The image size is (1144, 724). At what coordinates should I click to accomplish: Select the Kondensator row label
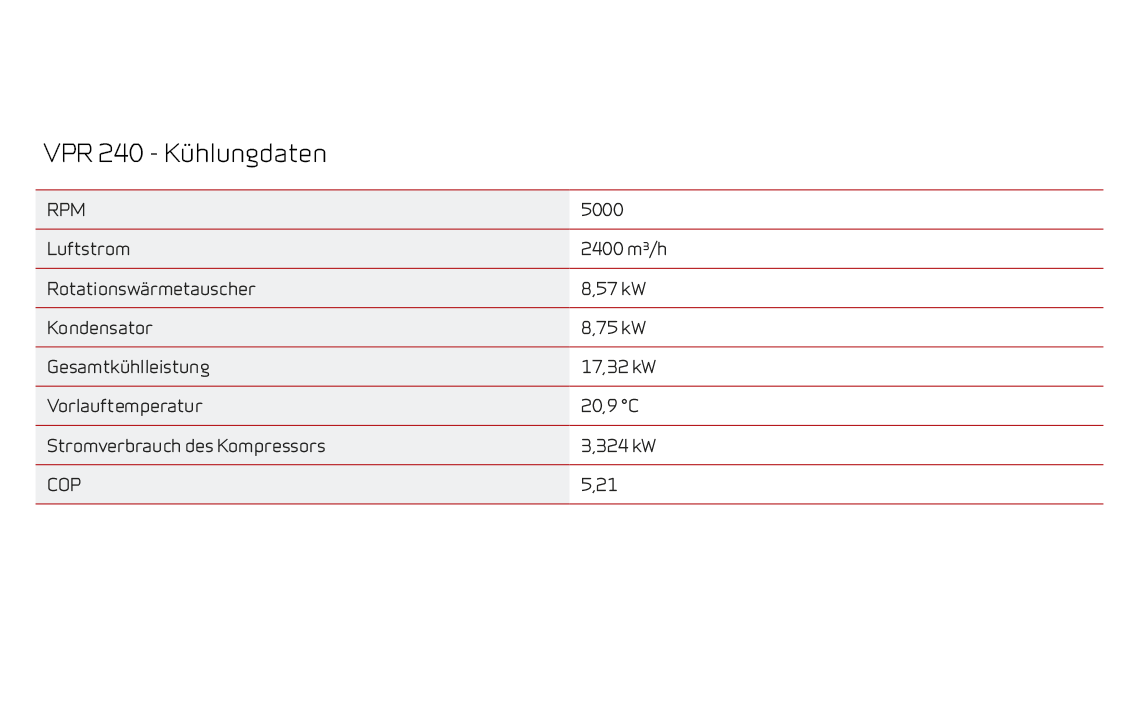coord(100,328)
